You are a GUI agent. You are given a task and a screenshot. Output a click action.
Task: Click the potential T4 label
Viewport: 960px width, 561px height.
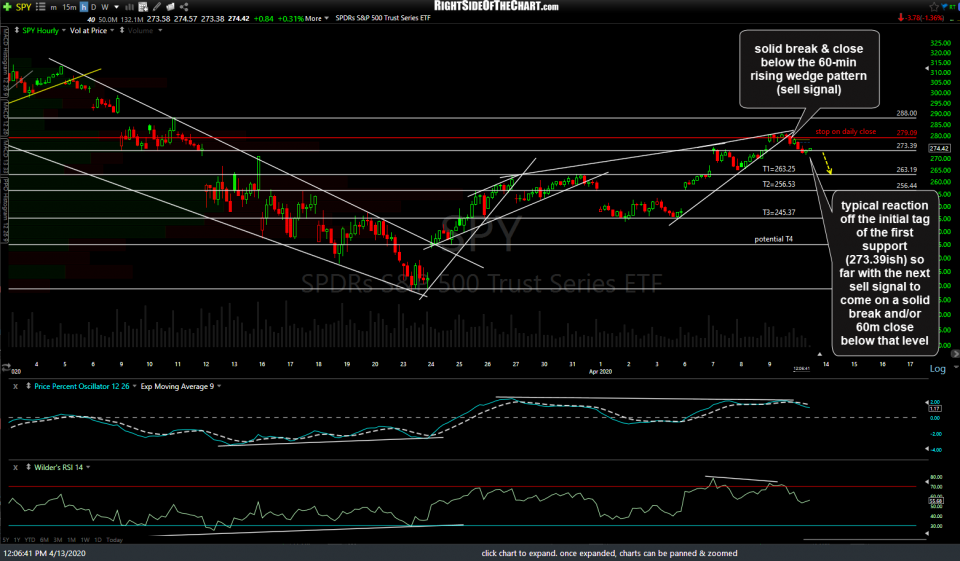(773, 239)
